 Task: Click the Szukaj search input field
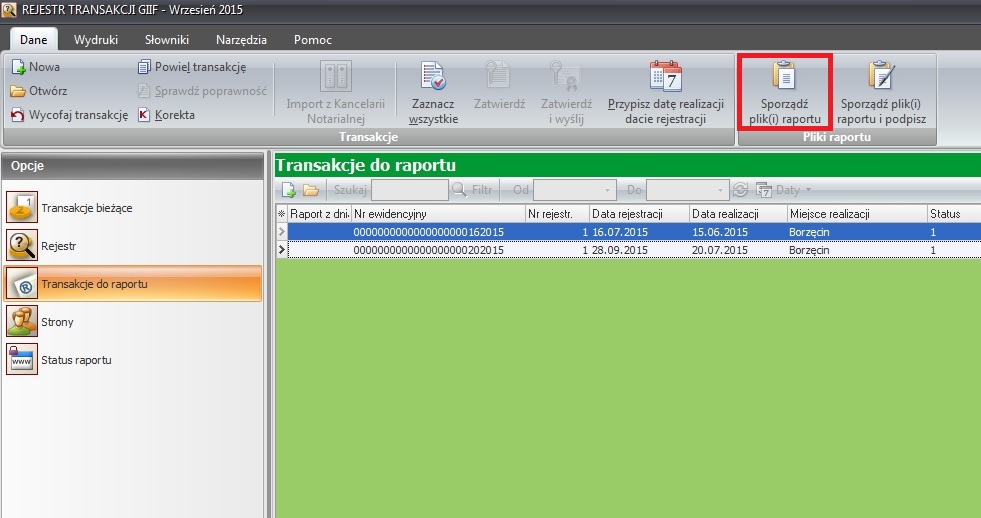(x=410, y=190)
